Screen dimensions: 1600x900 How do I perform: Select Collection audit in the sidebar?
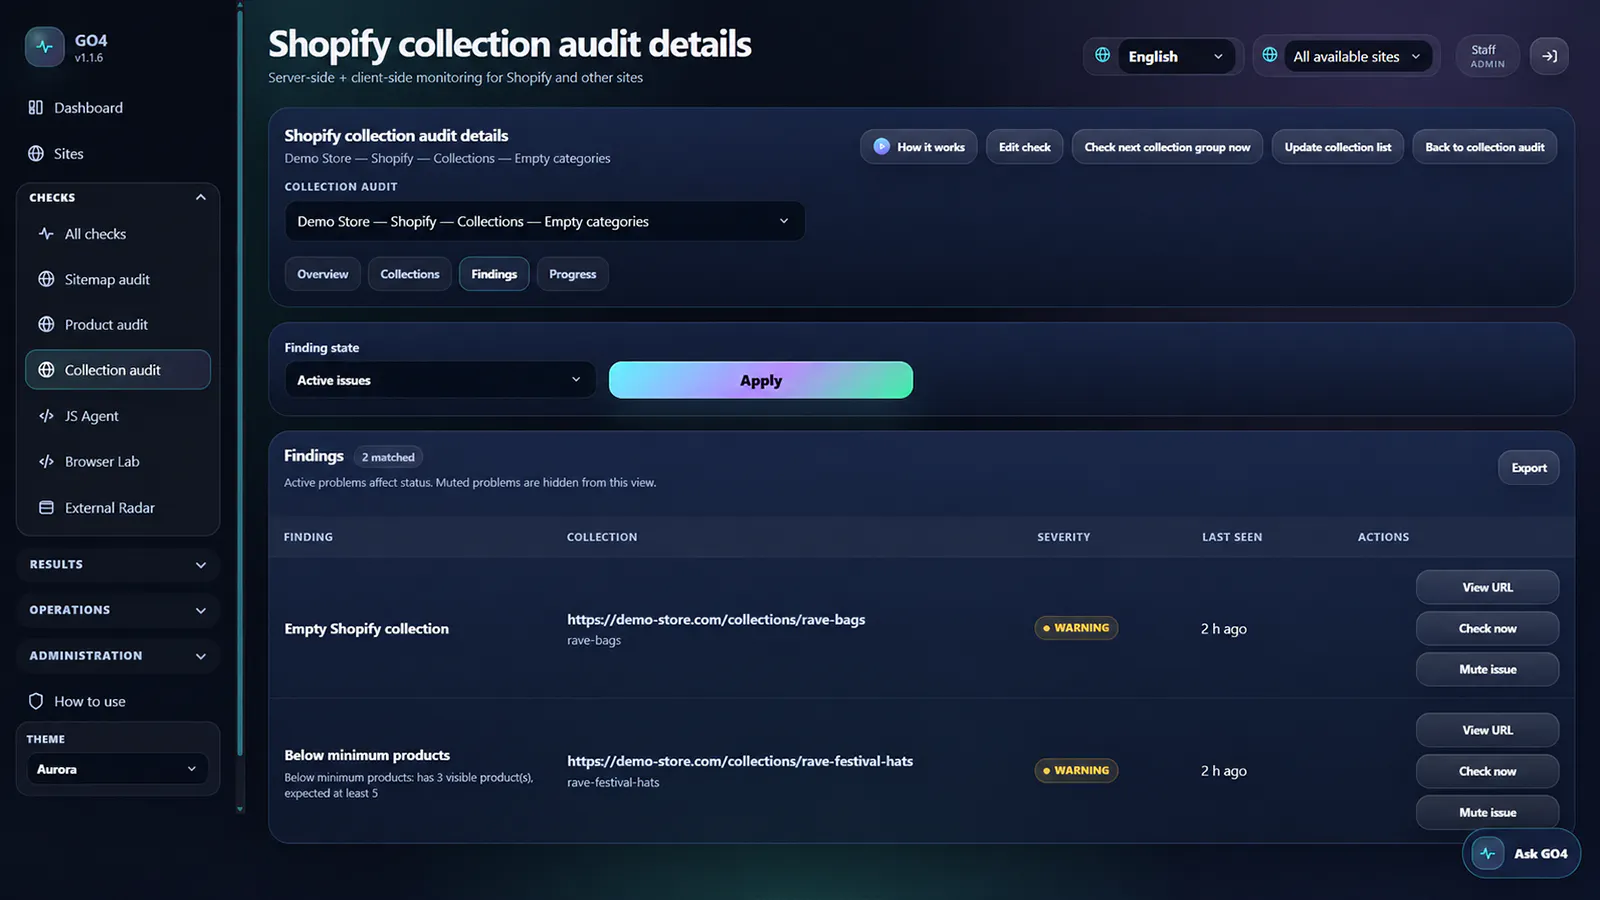[118, 370]
